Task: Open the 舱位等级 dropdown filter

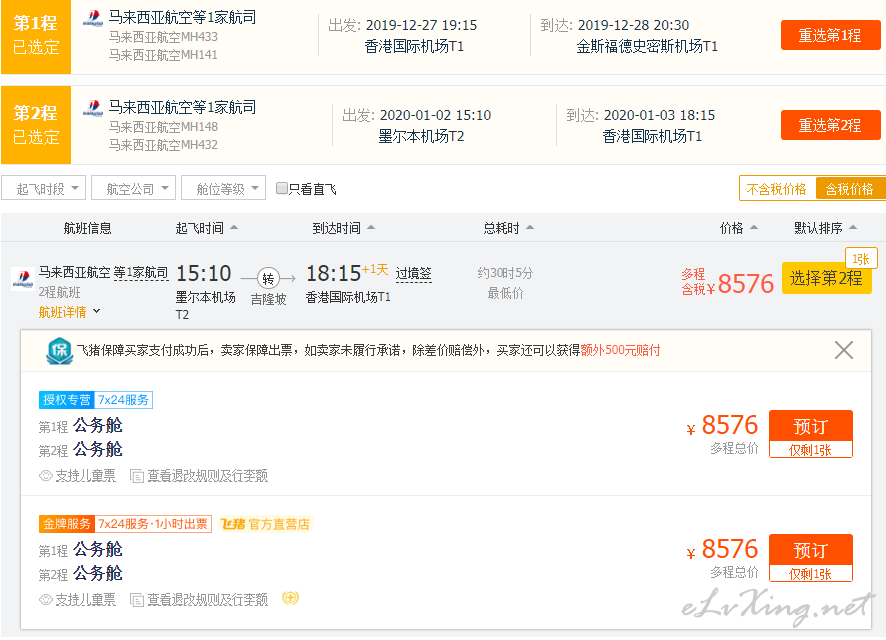Action: coord(223,188)
